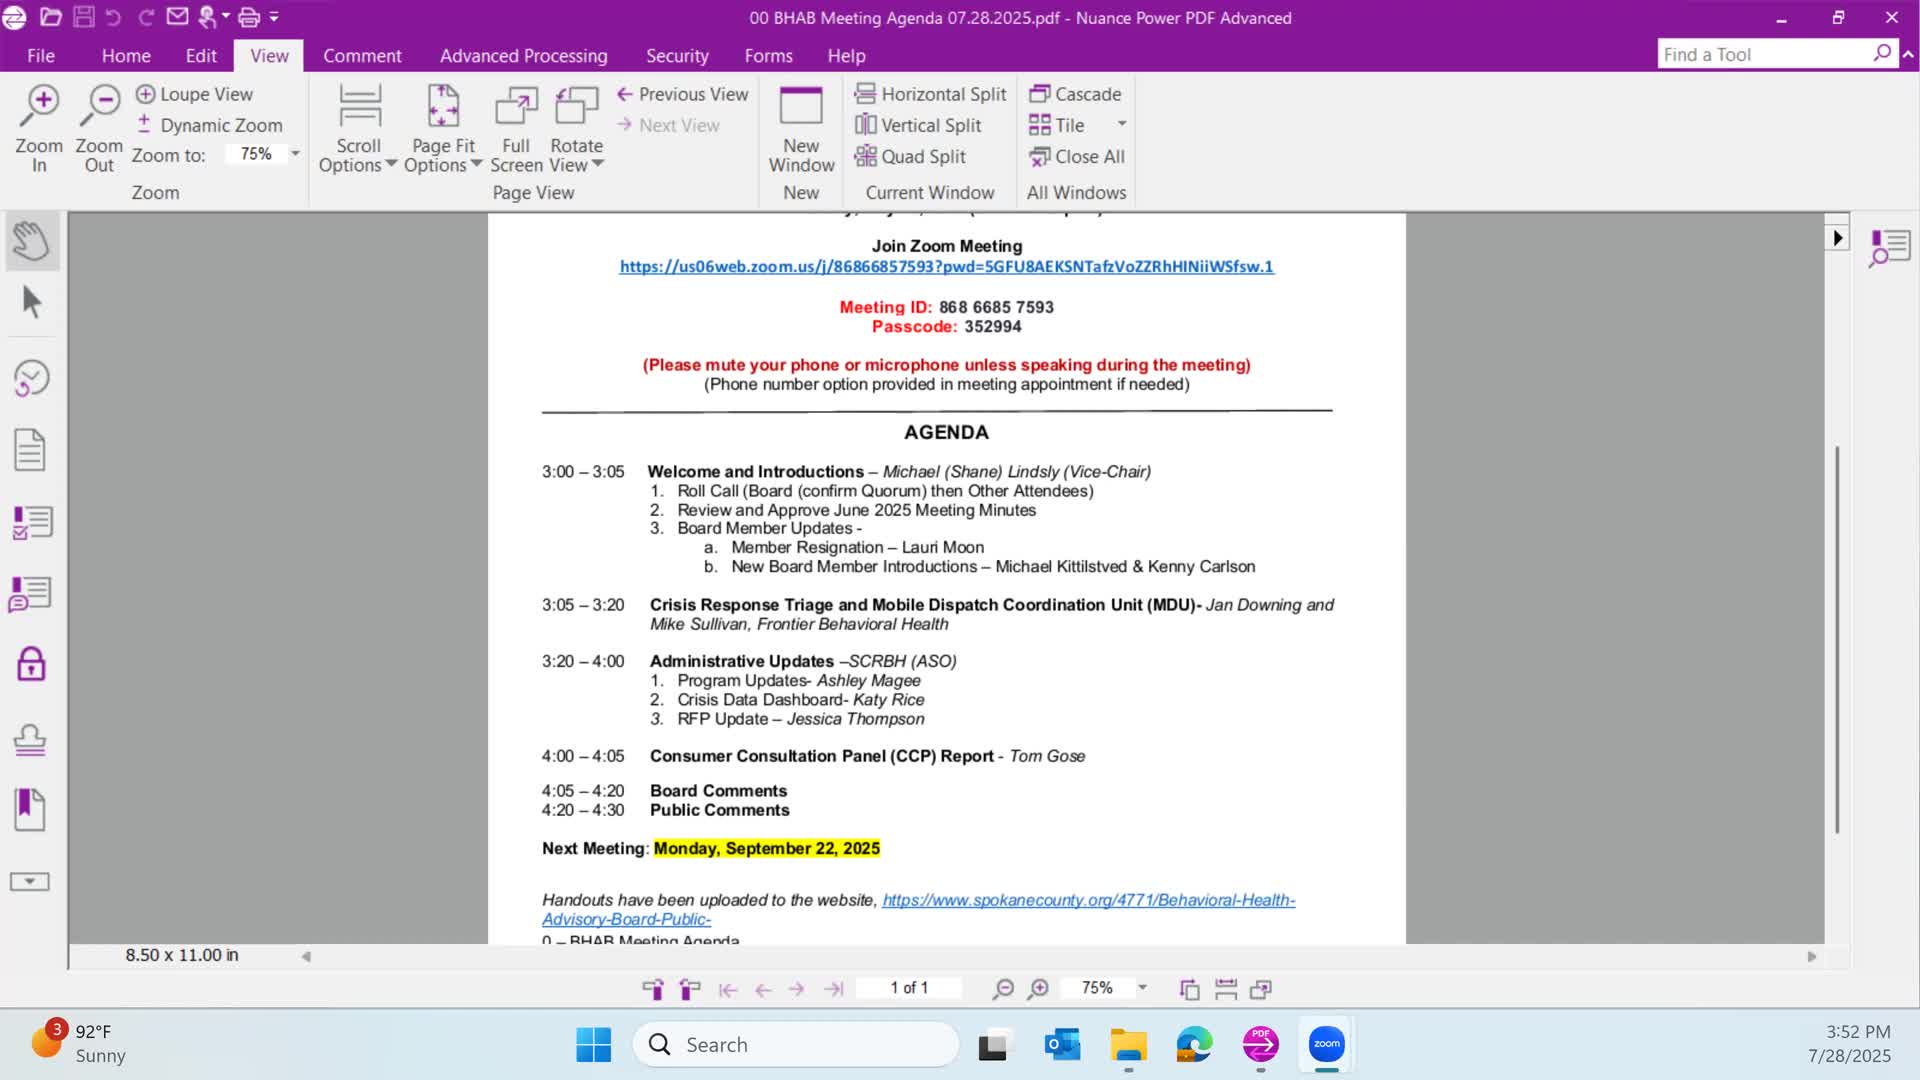Open the Zoom to percentage dropdown
Screen dimensions: 1920x1080
point(295,154)
